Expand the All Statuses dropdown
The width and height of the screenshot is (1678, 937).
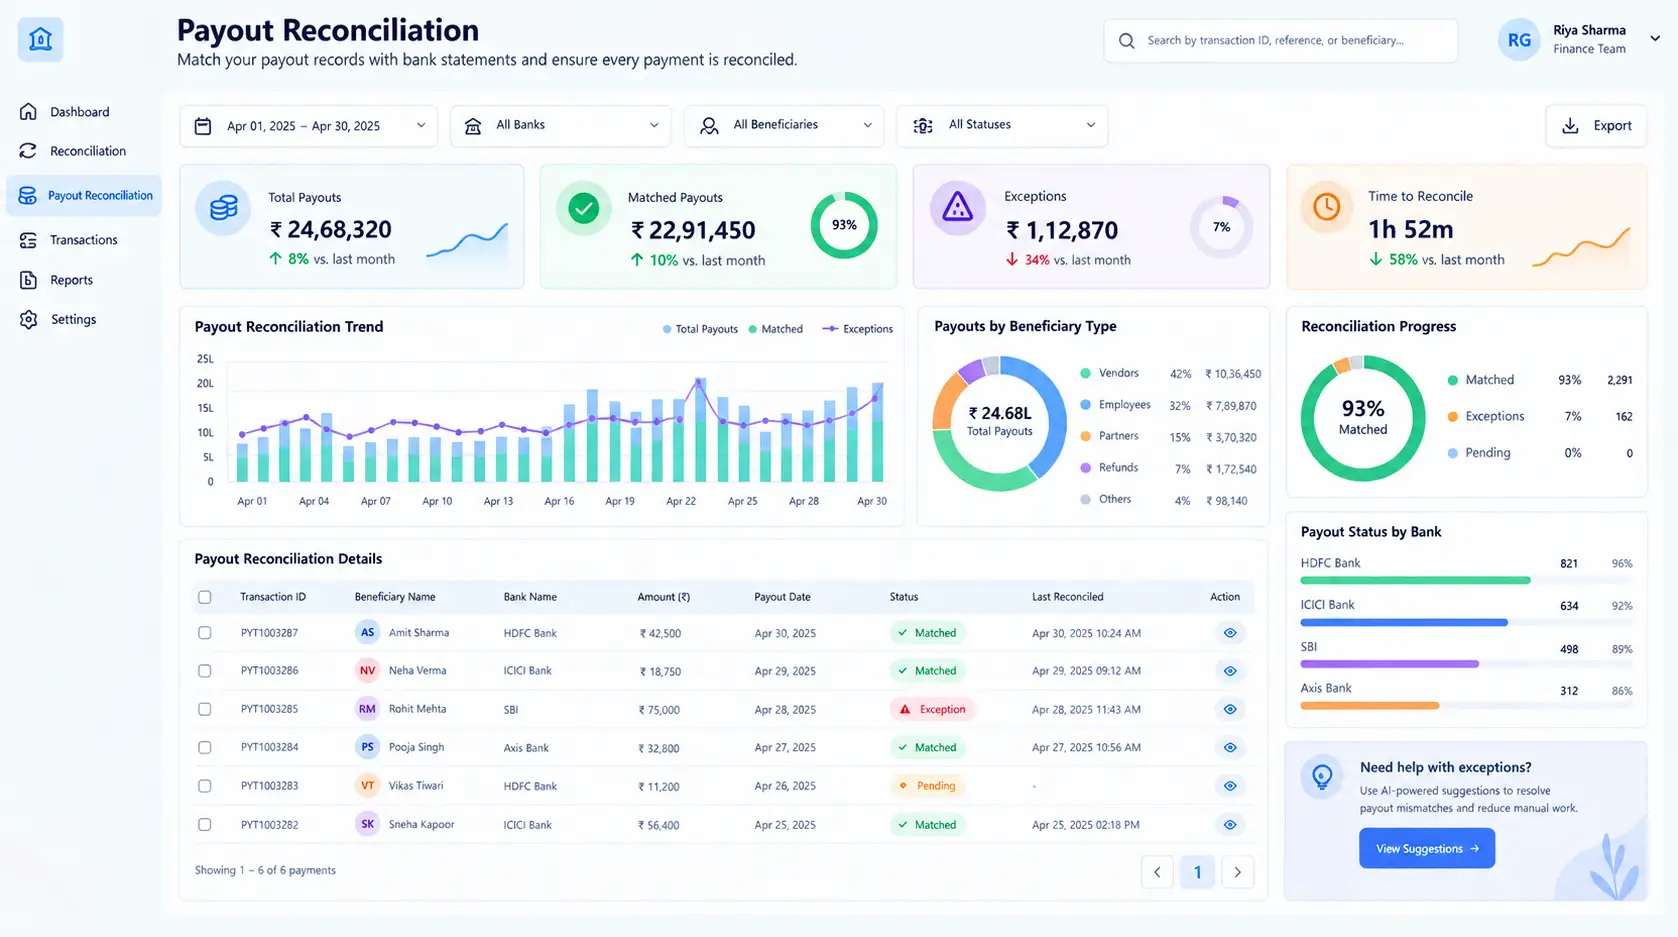(1002, 126)
